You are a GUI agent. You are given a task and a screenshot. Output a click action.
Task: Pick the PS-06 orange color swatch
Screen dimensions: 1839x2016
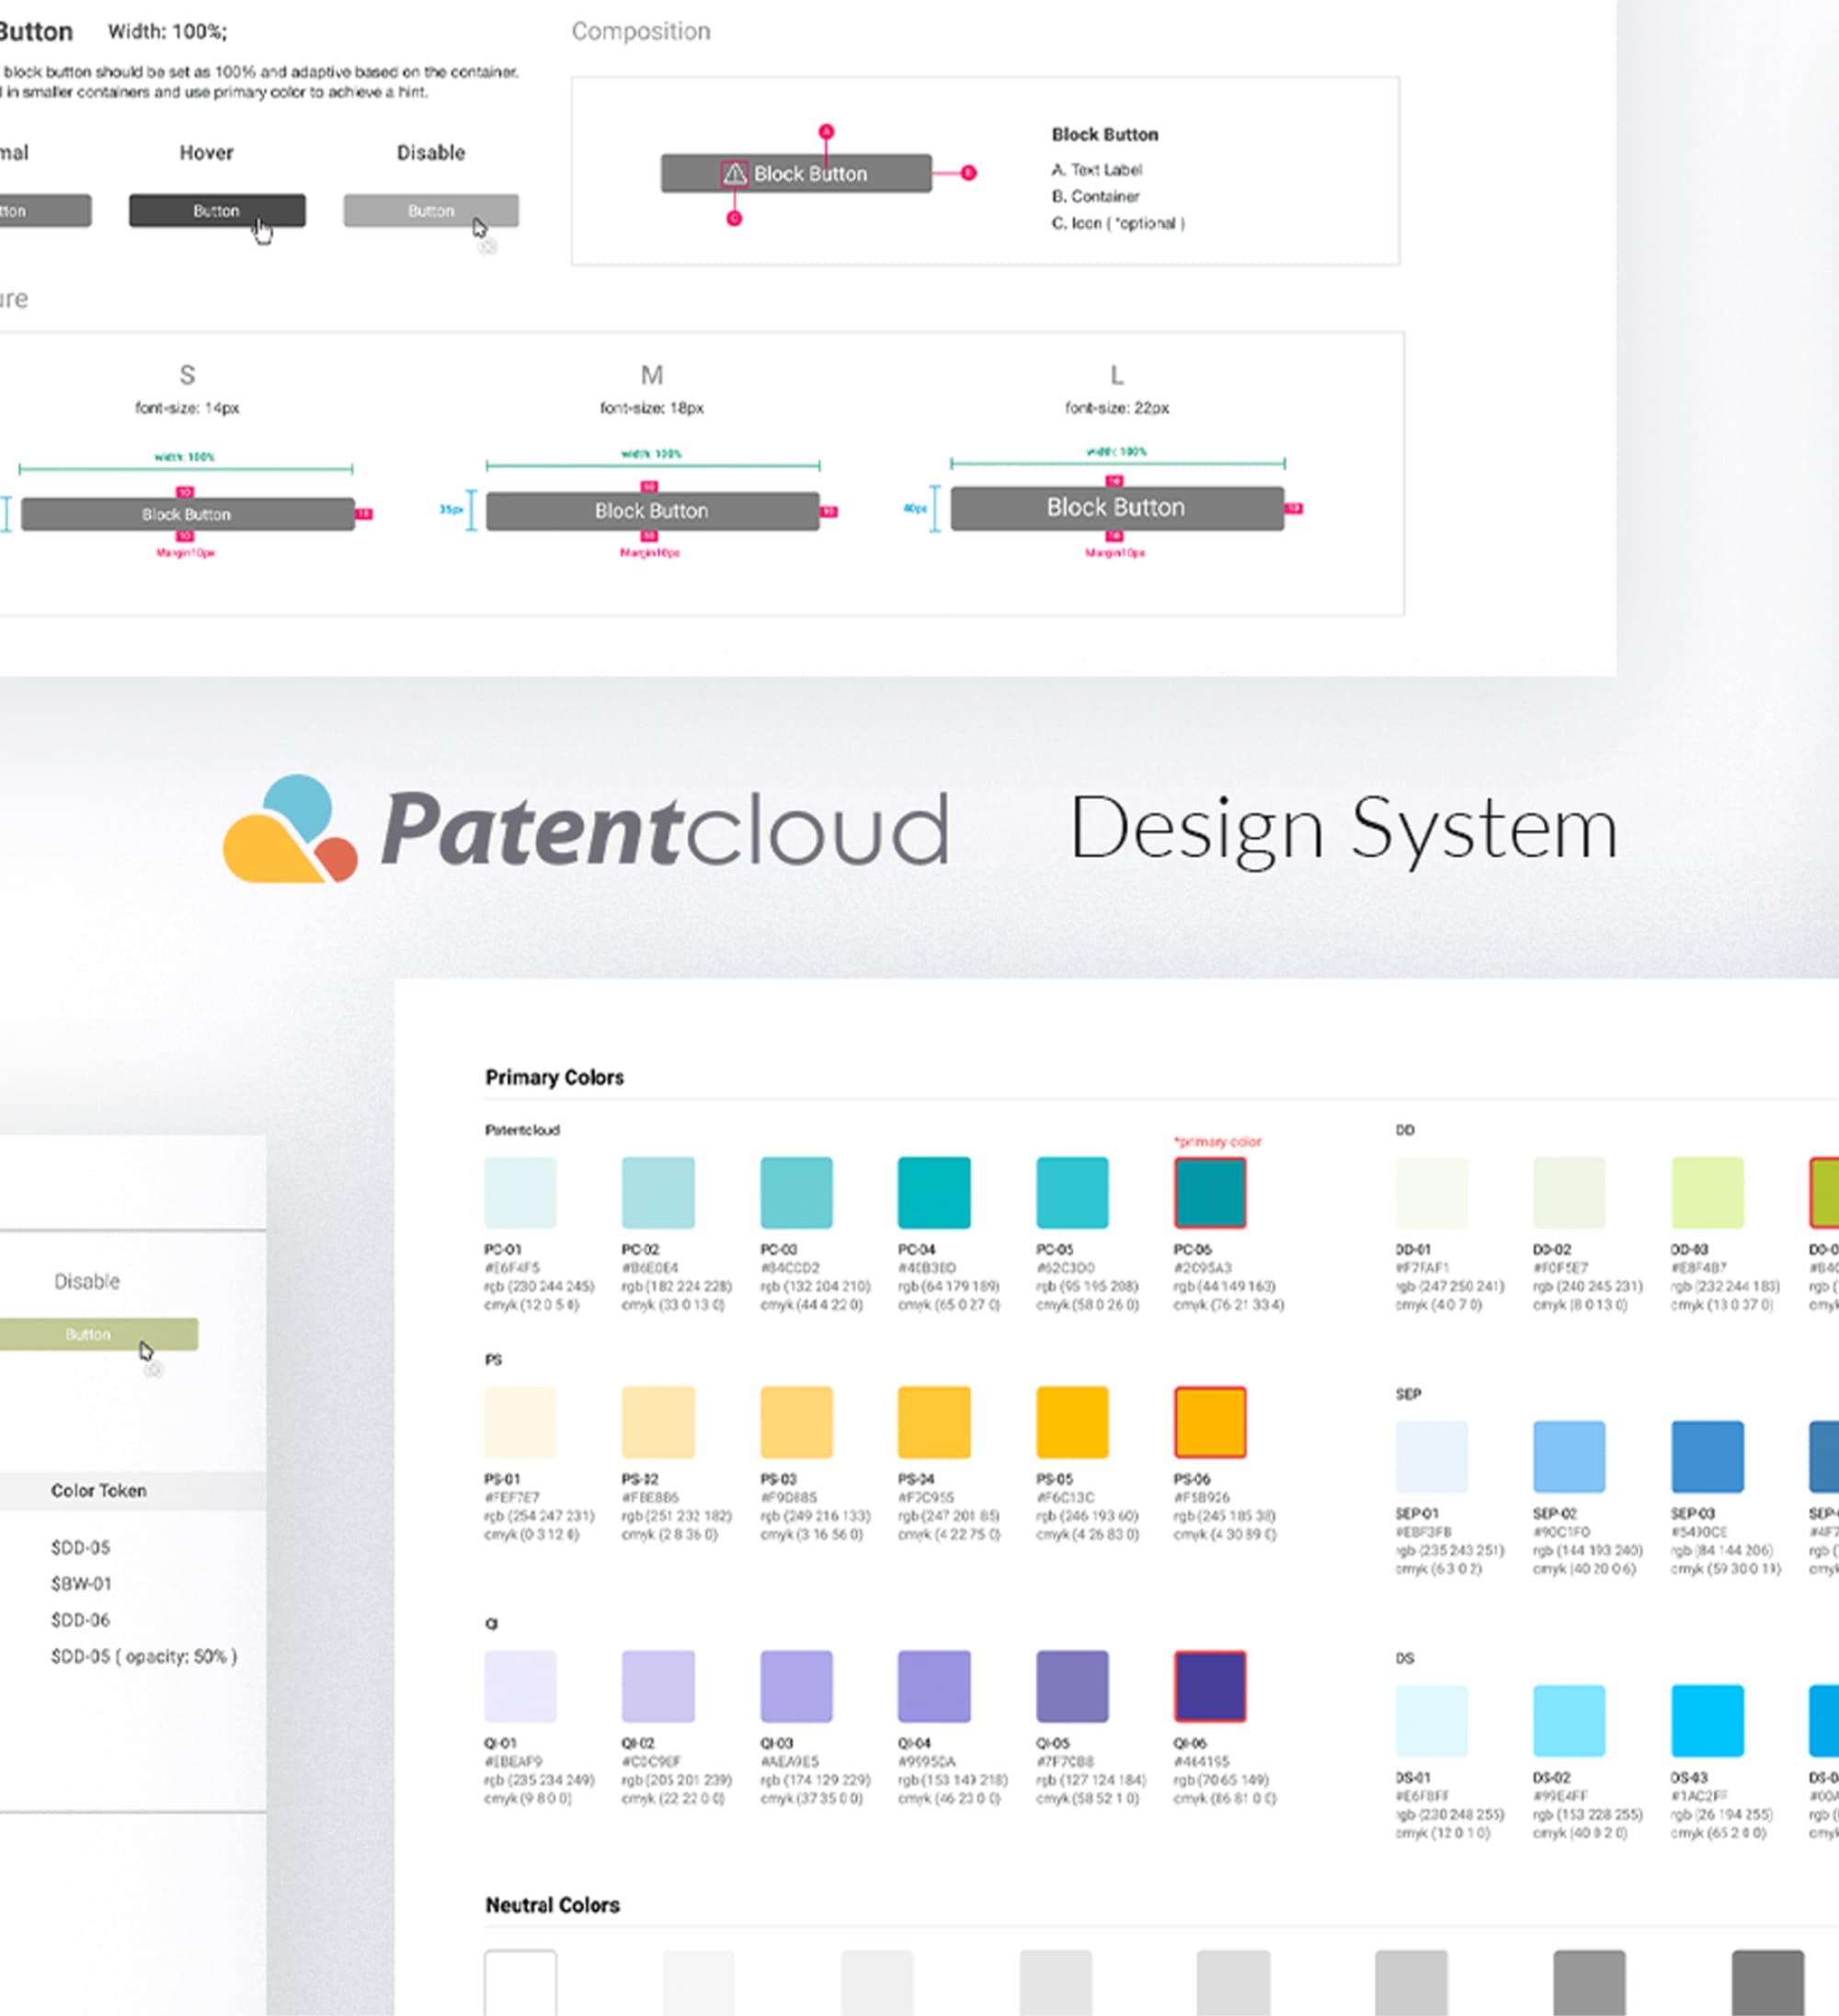[1209, 1421]
